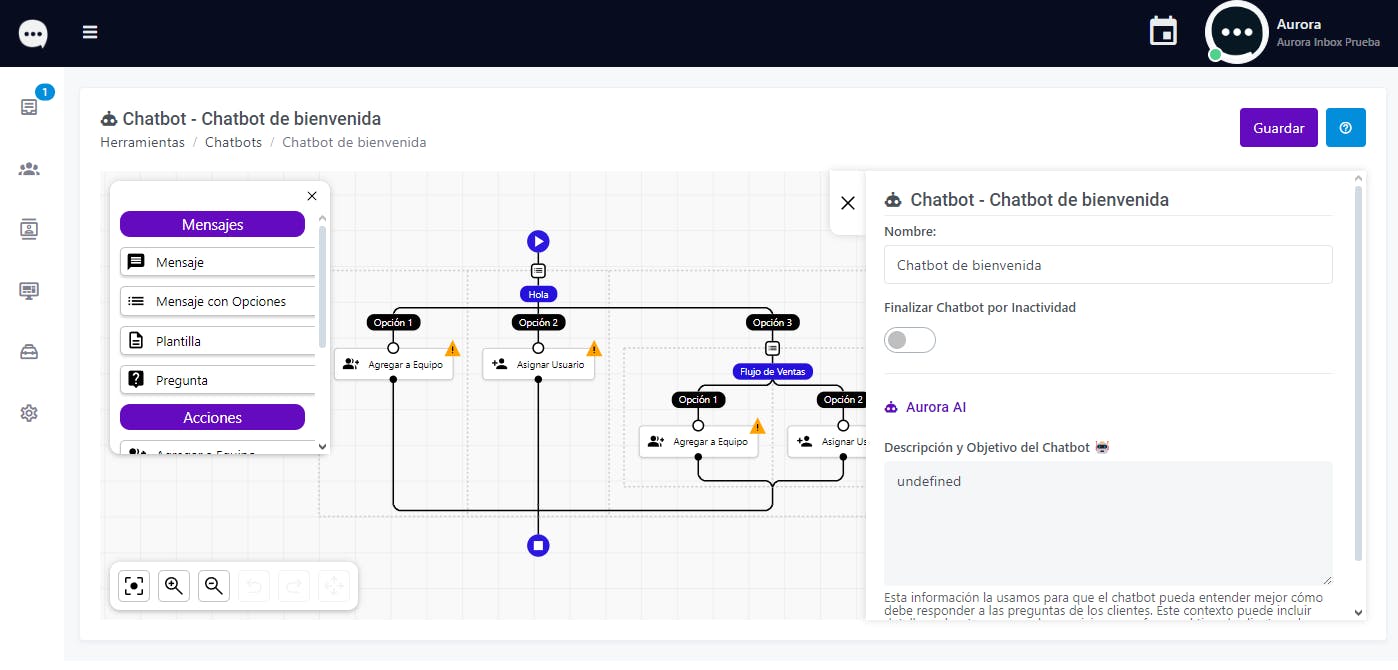Focus the Nombre input field
1398x670 pixels.
tap(1108, 265)
